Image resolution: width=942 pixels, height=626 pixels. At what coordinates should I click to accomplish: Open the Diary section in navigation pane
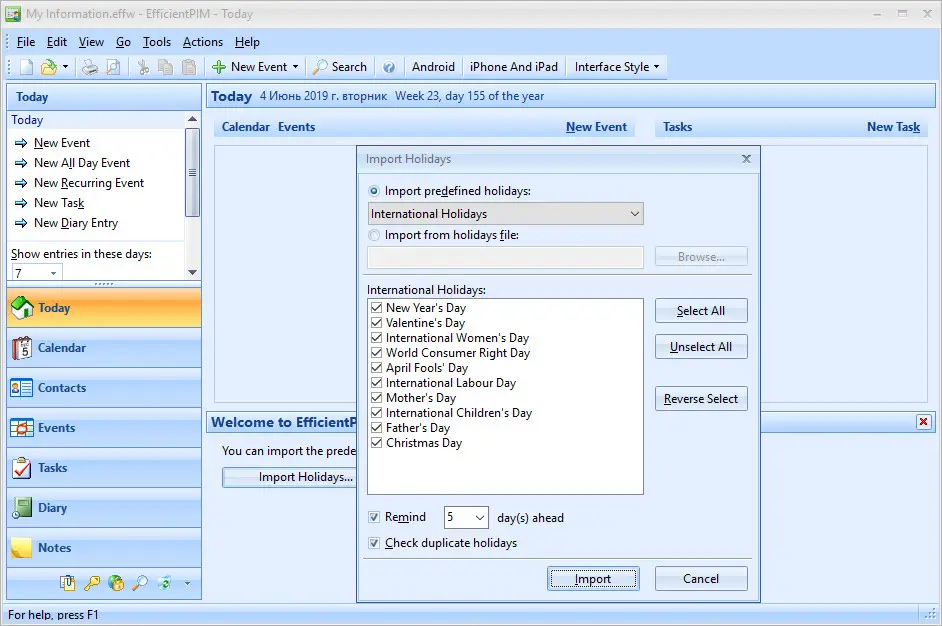click(104, 508)
